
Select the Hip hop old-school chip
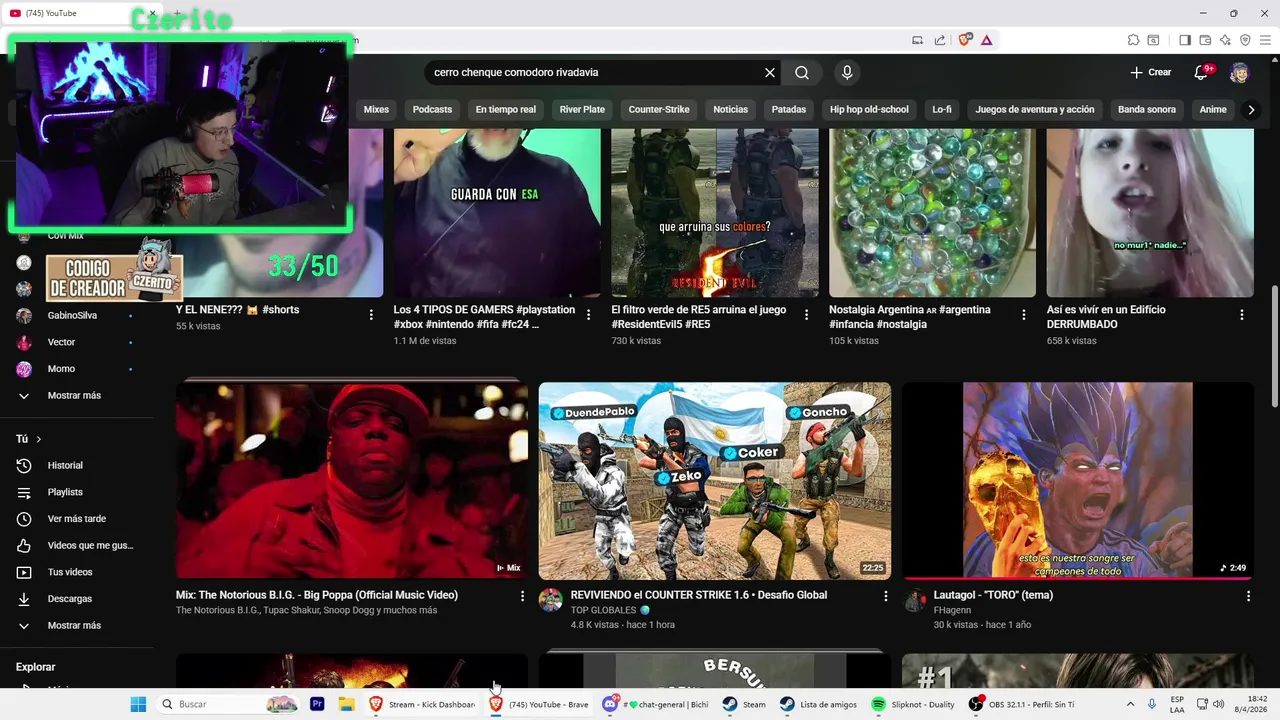pos(869,109)
